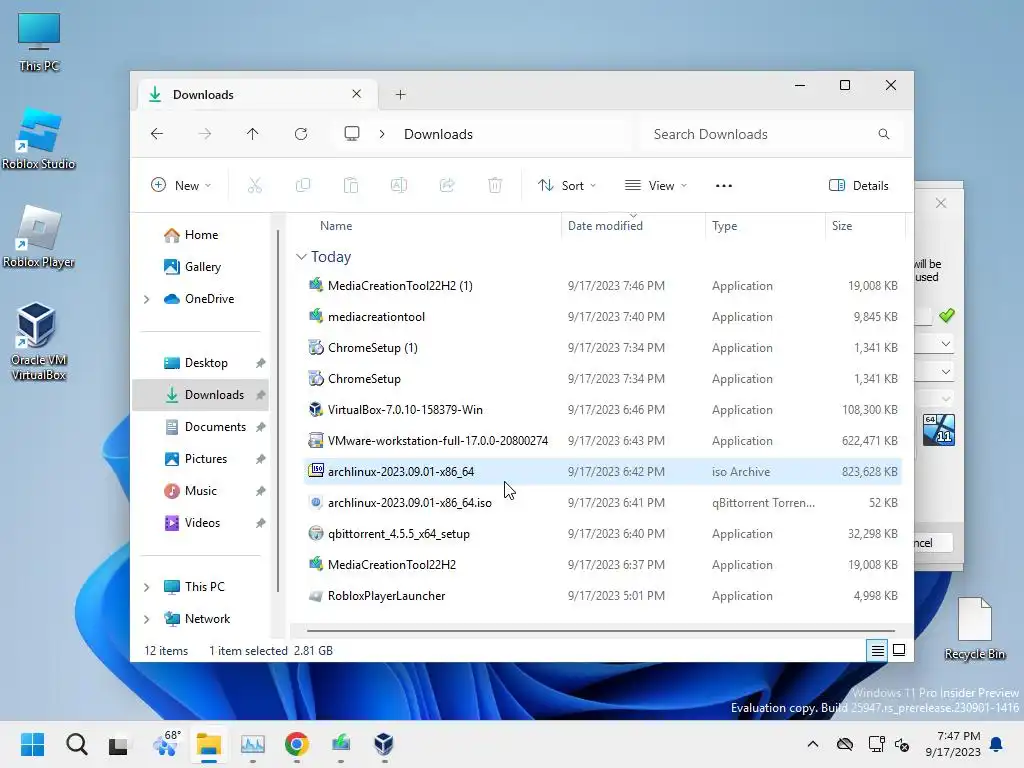Select VMware-workstation-full-17.0.0-20800274 file
Image resolution: width=1024 pixels, height=768 pixels.
[x=602, y=441]
